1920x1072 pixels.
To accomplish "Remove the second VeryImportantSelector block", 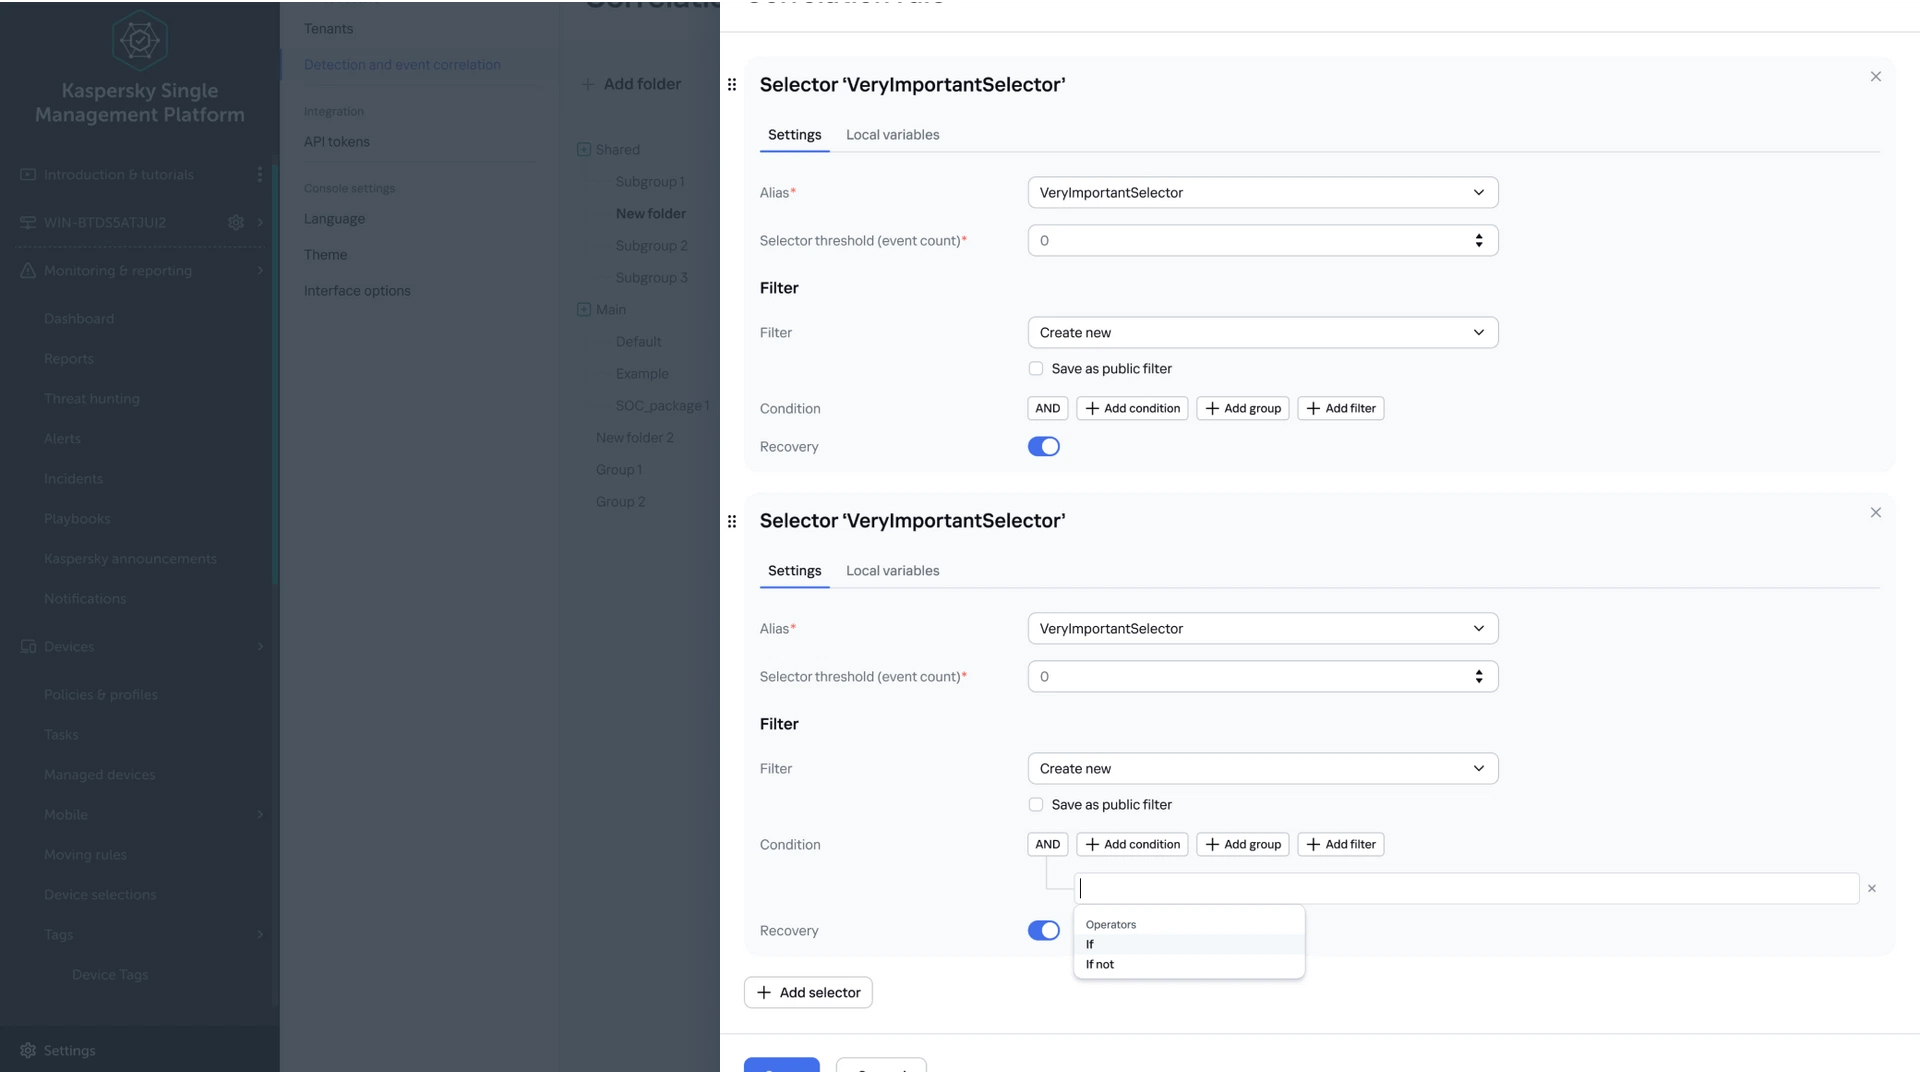I will pos(1875,513).
